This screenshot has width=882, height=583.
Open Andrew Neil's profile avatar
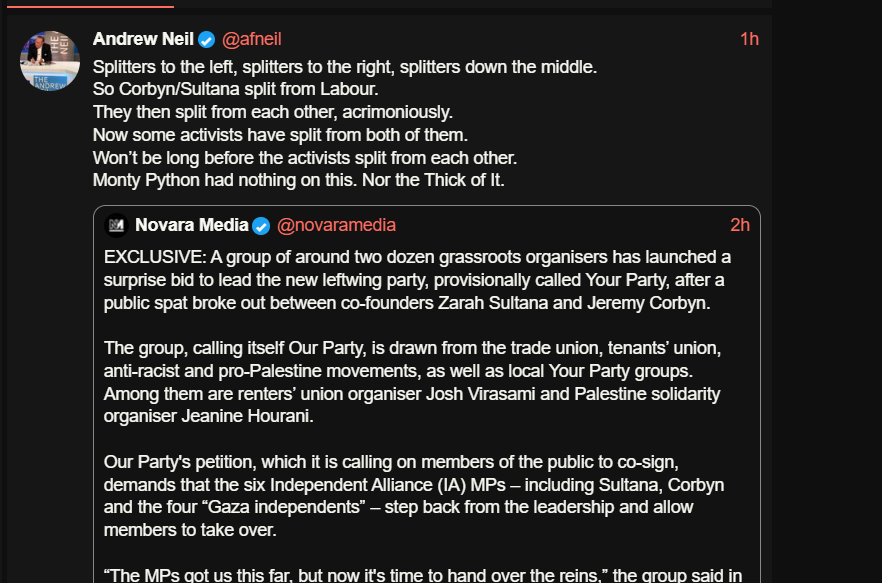[x=50, y=61]
